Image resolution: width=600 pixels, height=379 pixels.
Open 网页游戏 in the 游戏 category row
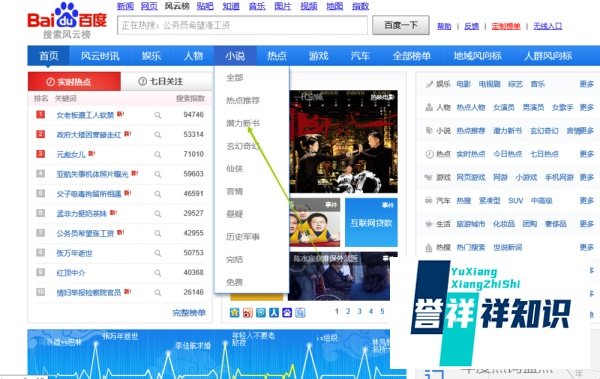pyautogui.click(x=471, y=177)
